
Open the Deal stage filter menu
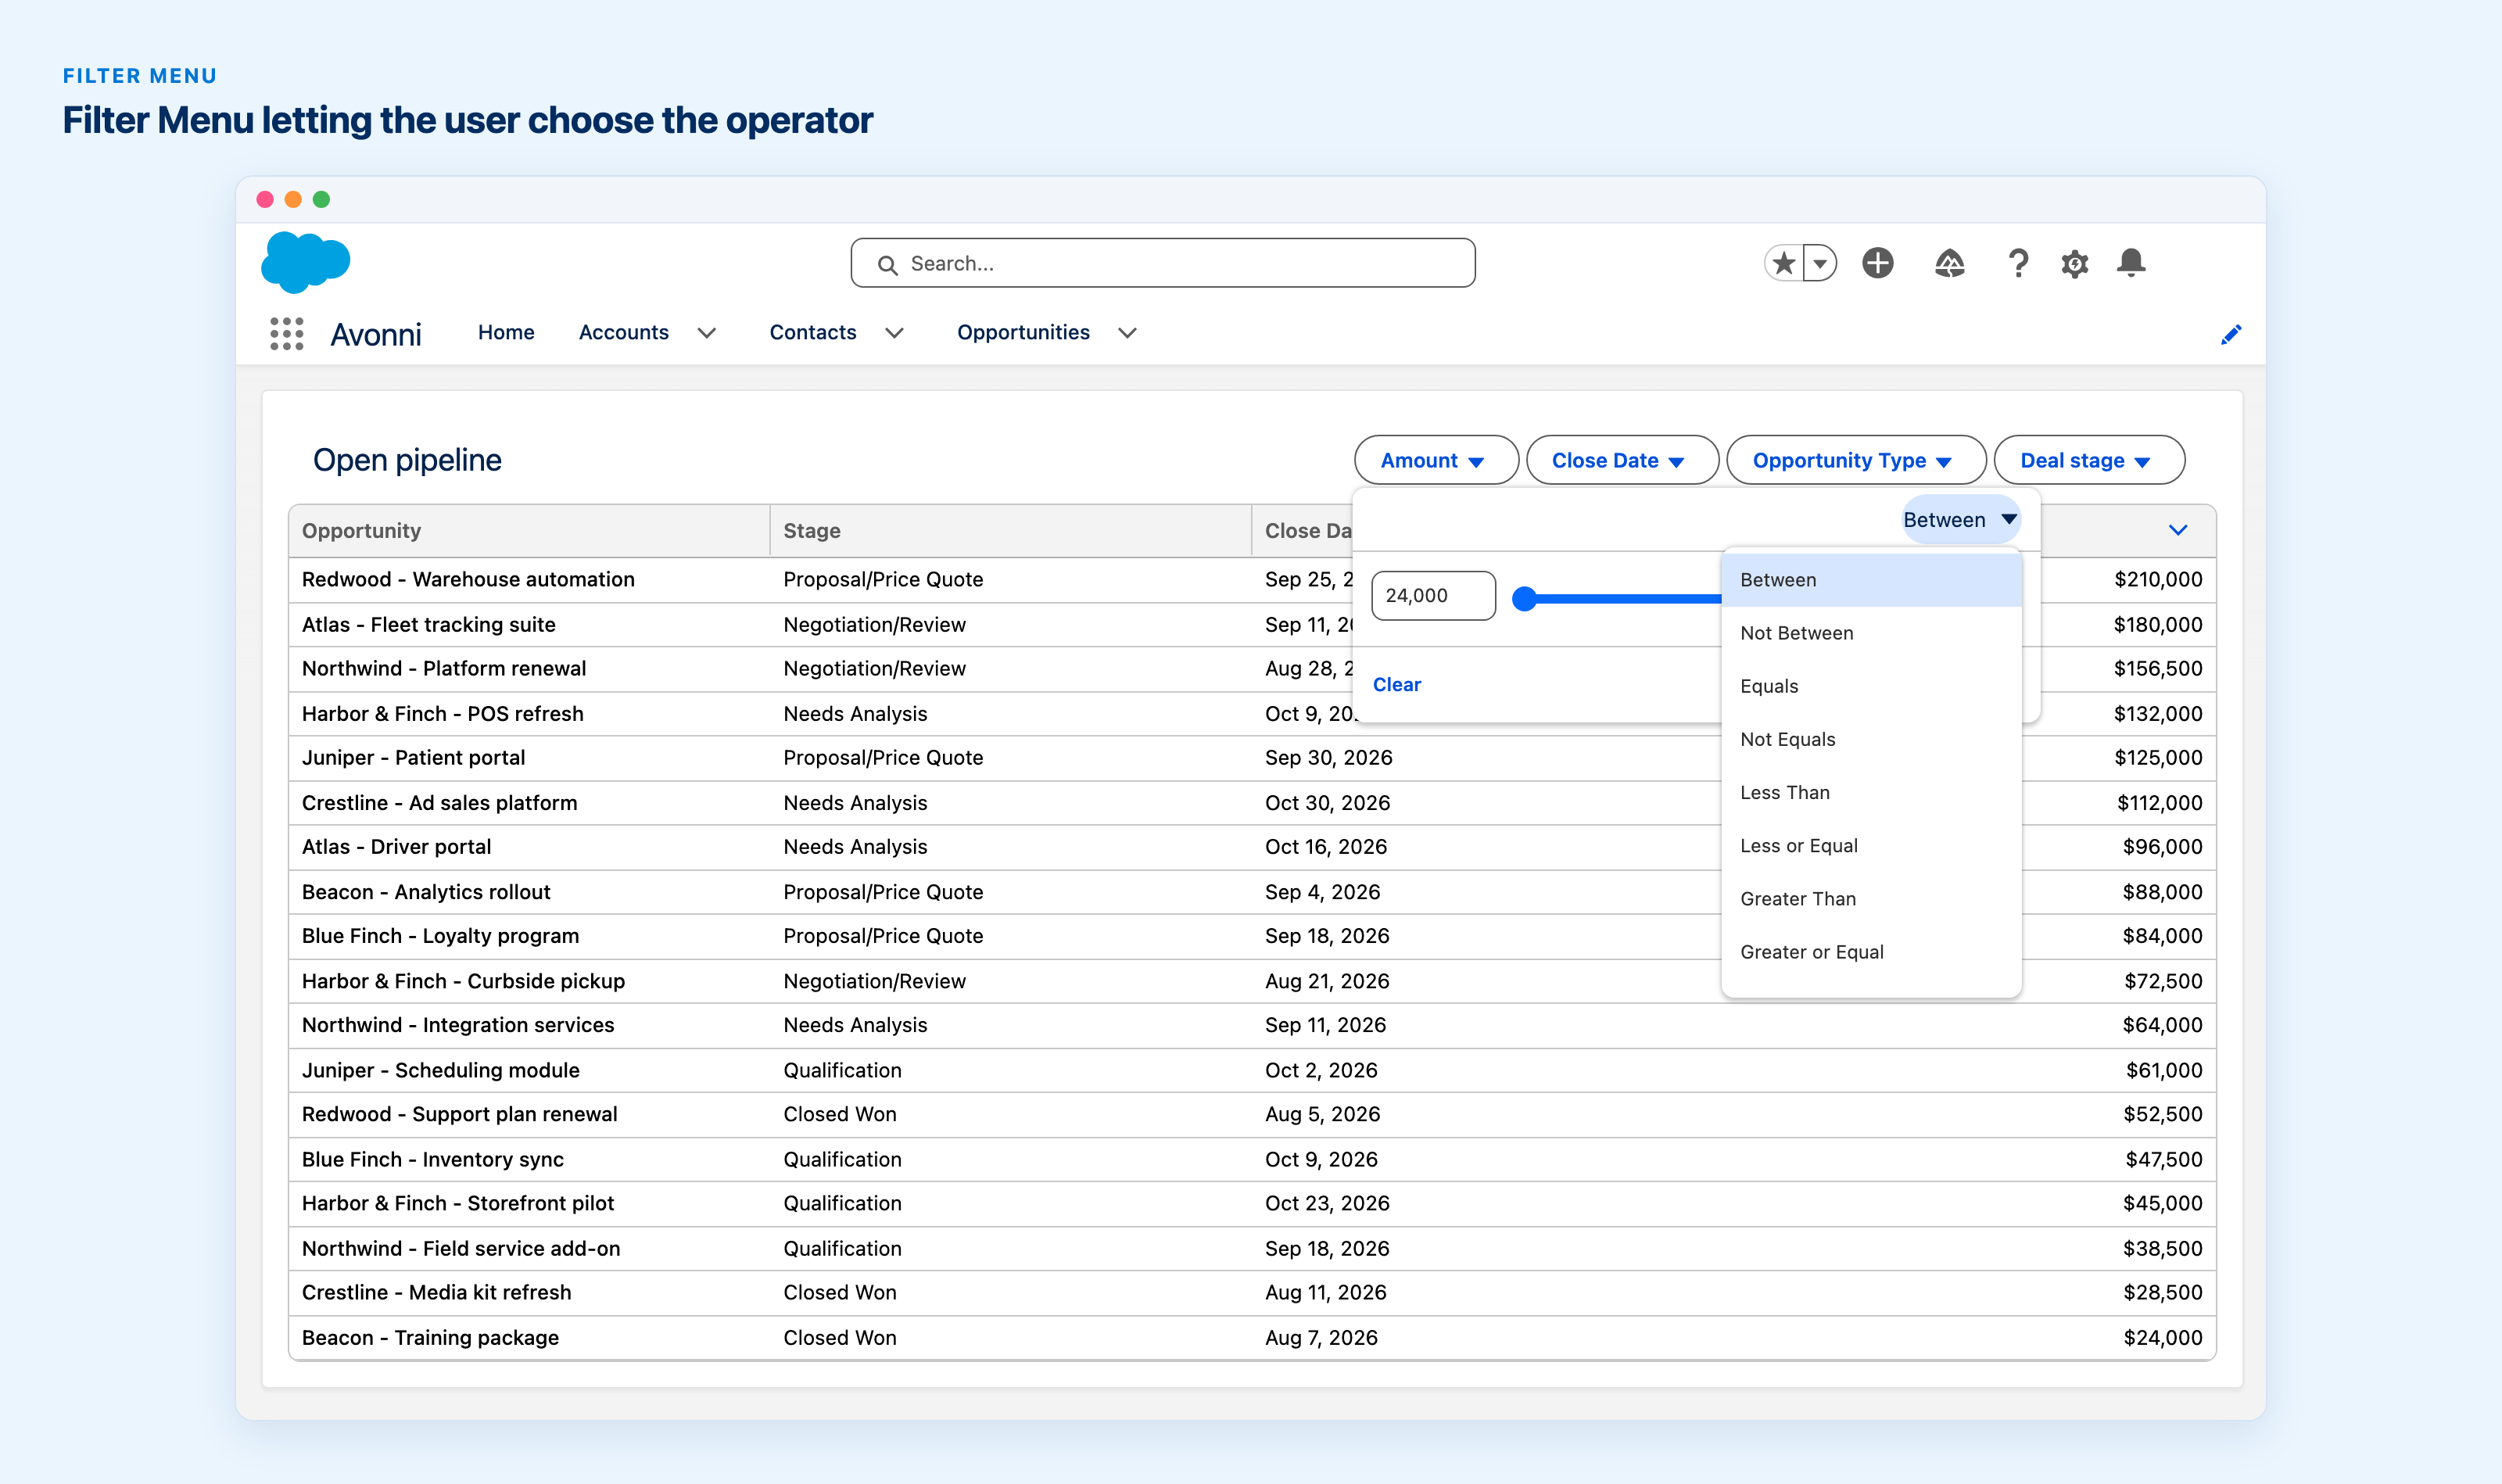(x=2089, y=460)
